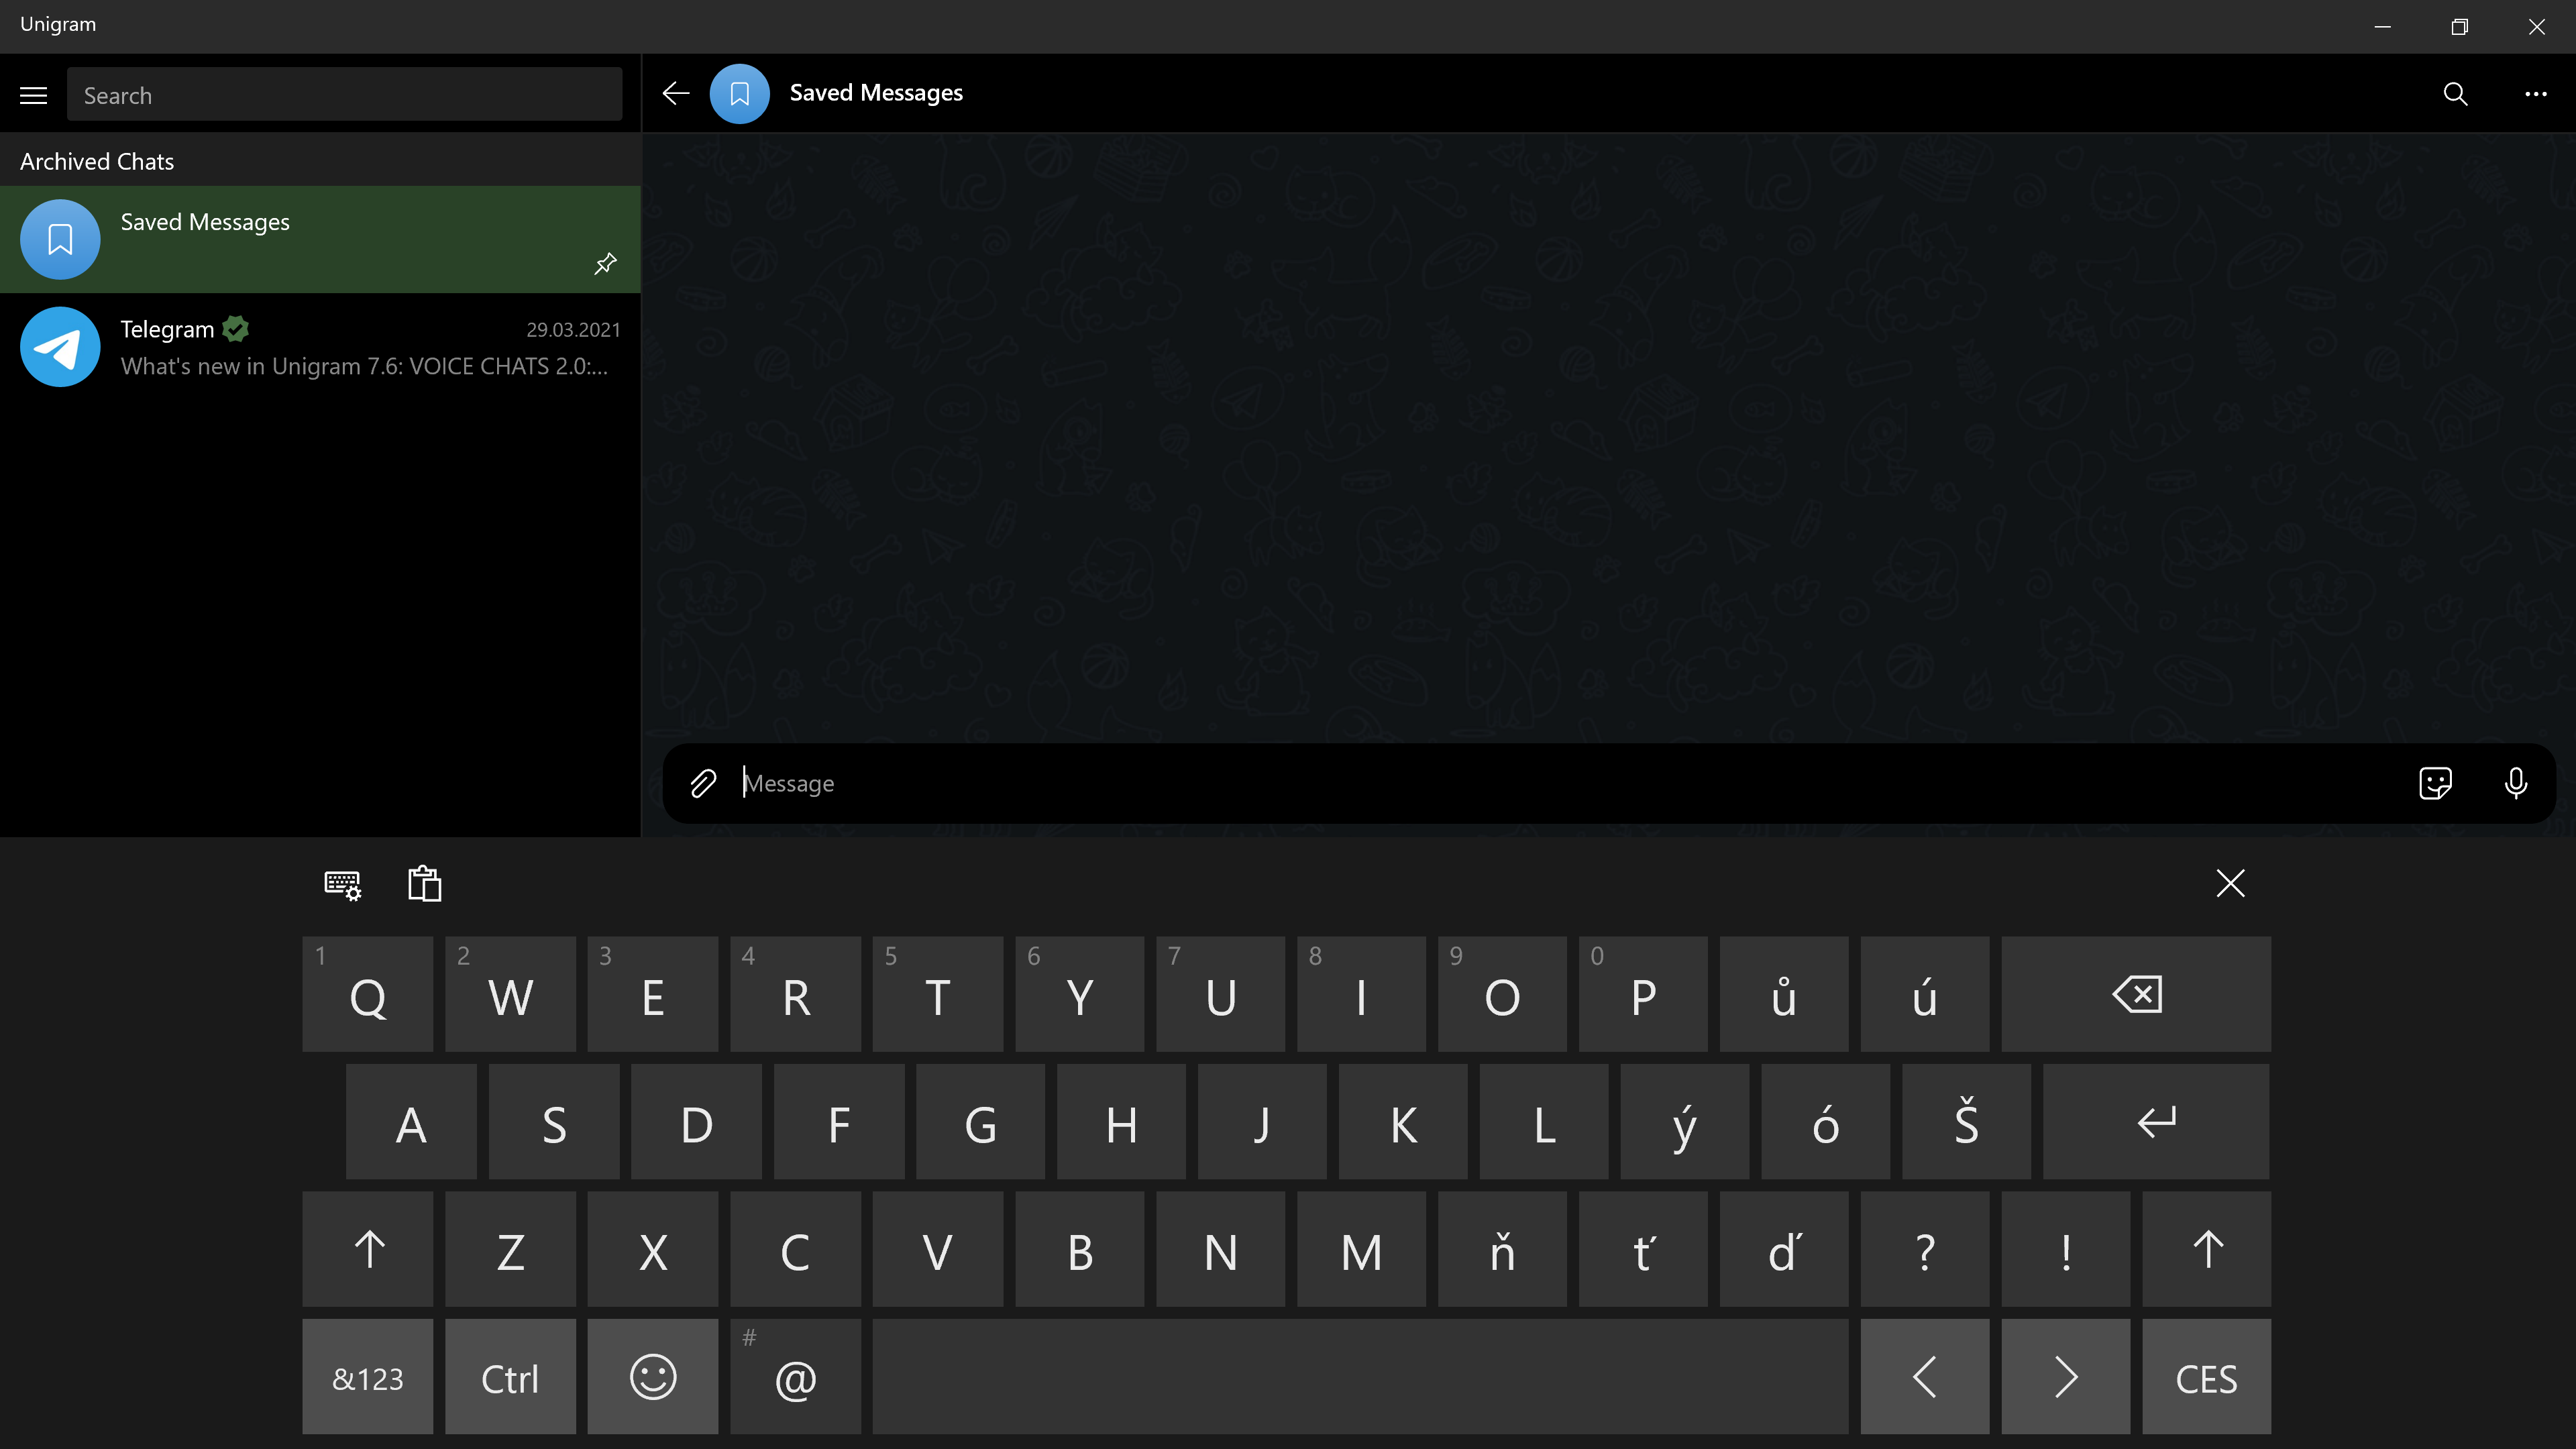Image resolution: width=2576 pixels, height=1449 pixels.
Task: Paste from clipboard using the clipboard icon
Action: pyautogui.click(x=424, y=884)
